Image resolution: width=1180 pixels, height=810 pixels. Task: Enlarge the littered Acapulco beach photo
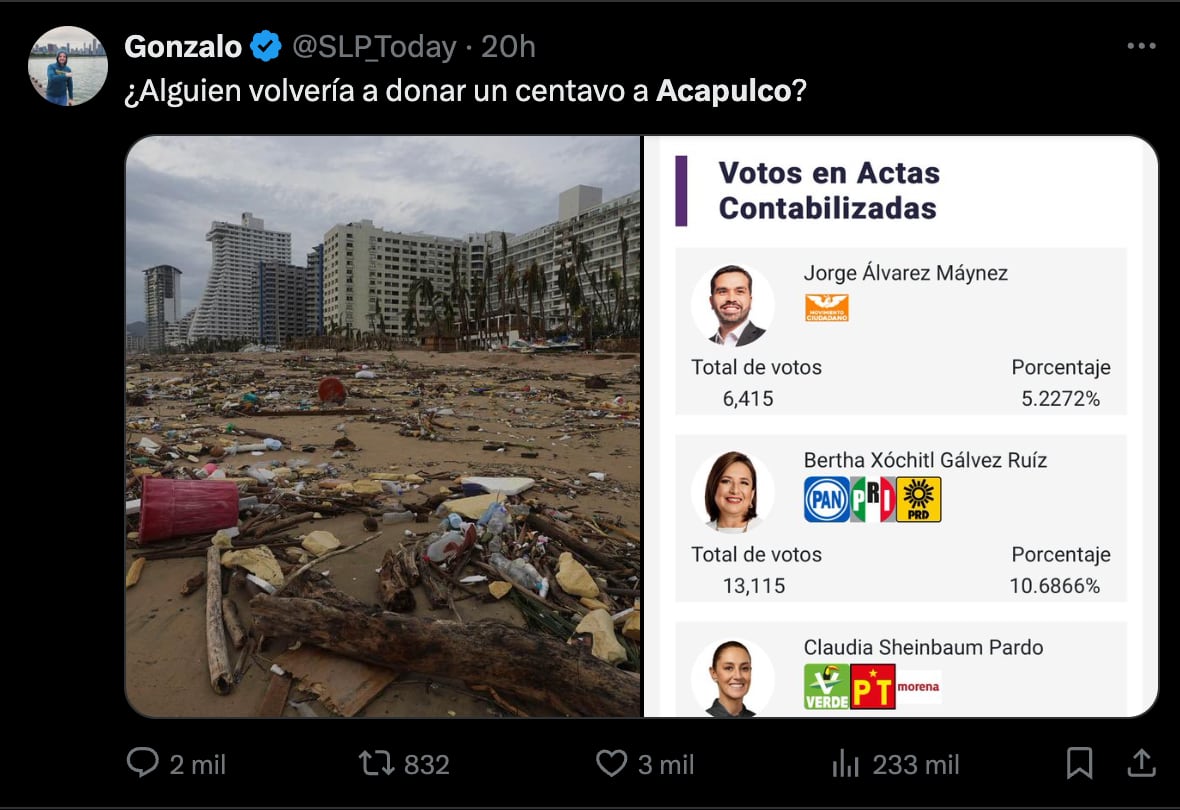pyautogui.click(x=383, y=426)
